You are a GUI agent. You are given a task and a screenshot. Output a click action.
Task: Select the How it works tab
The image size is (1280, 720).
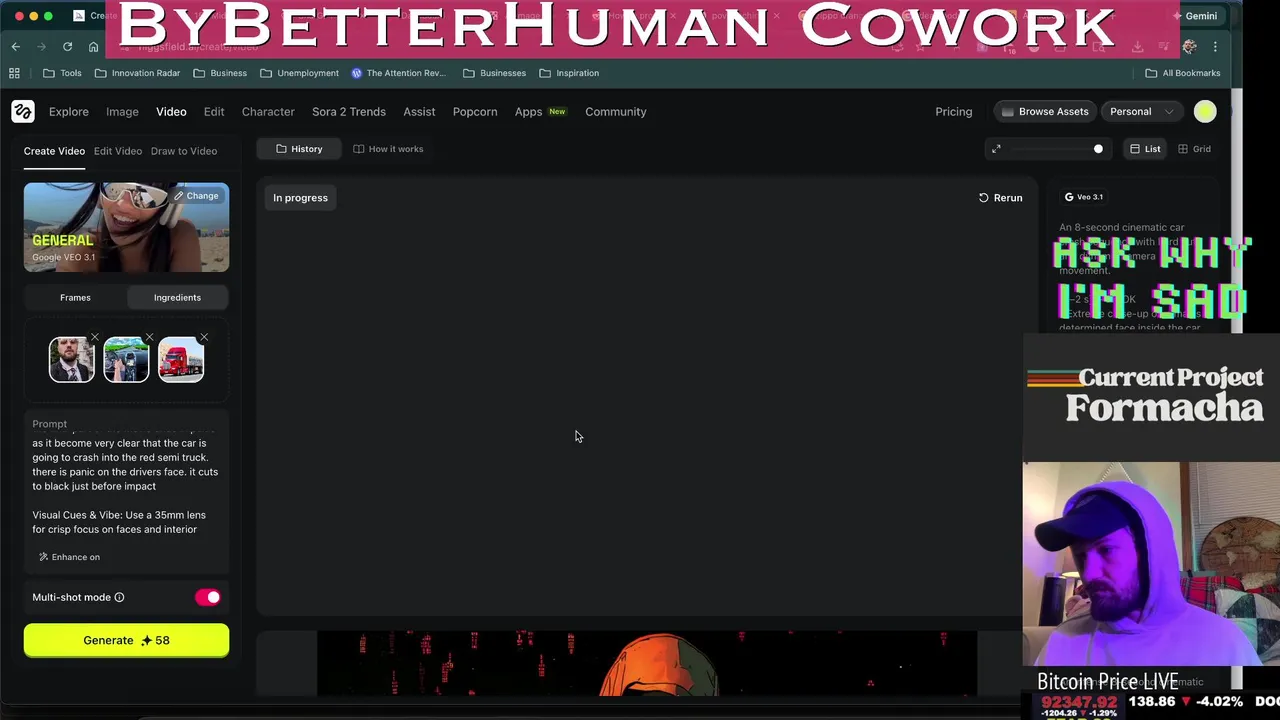coord(388,149)
